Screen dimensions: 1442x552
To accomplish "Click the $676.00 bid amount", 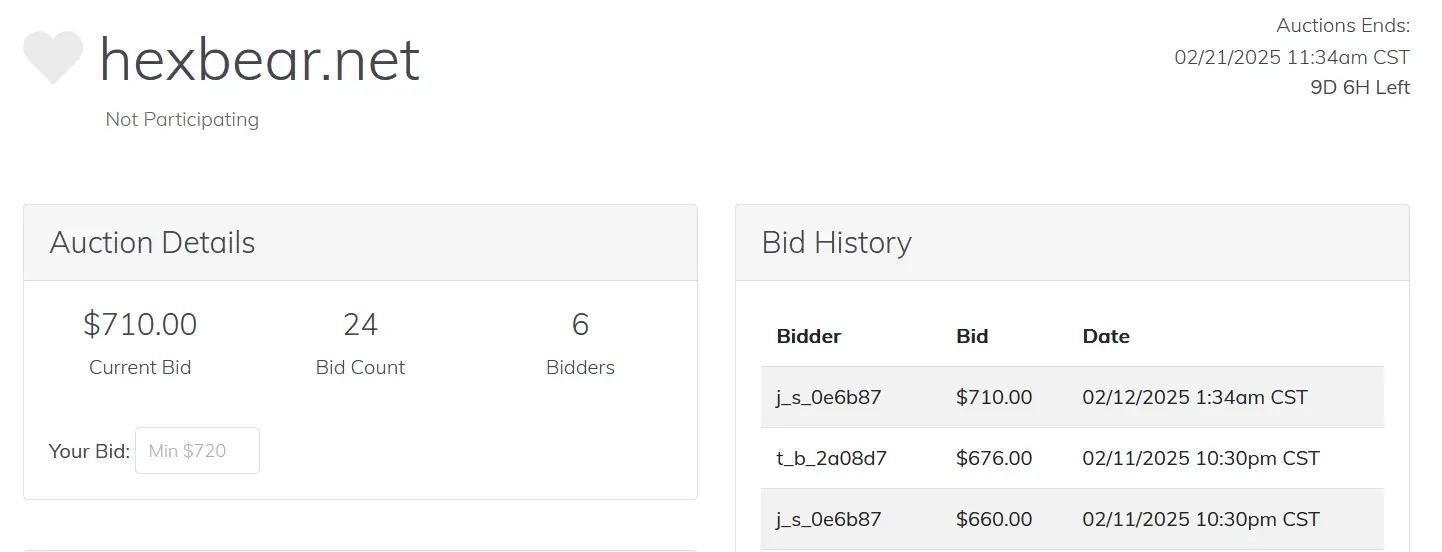I will 993,458.
